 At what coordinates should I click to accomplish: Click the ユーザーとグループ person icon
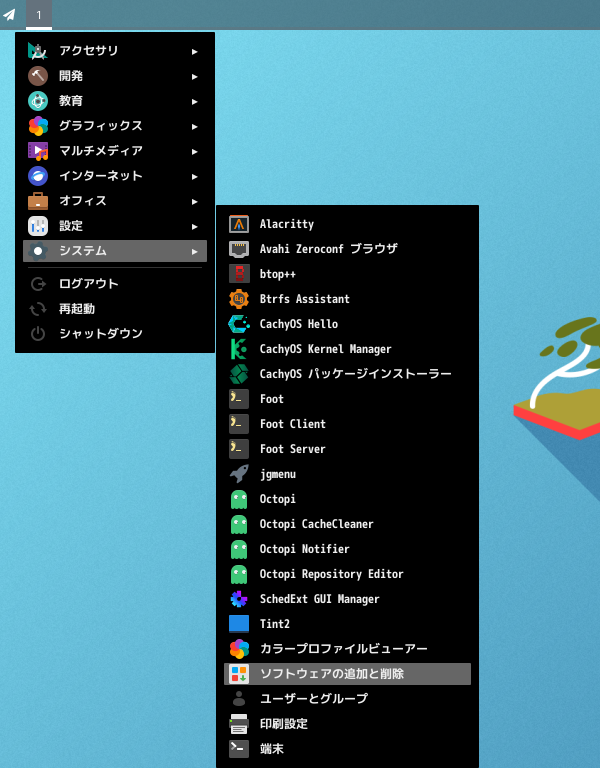239,699
